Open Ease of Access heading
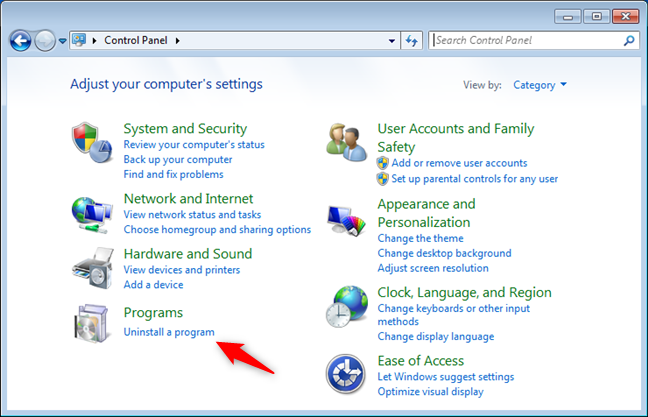This screenshot has height=417, width=648. click(x=421, y=361)
